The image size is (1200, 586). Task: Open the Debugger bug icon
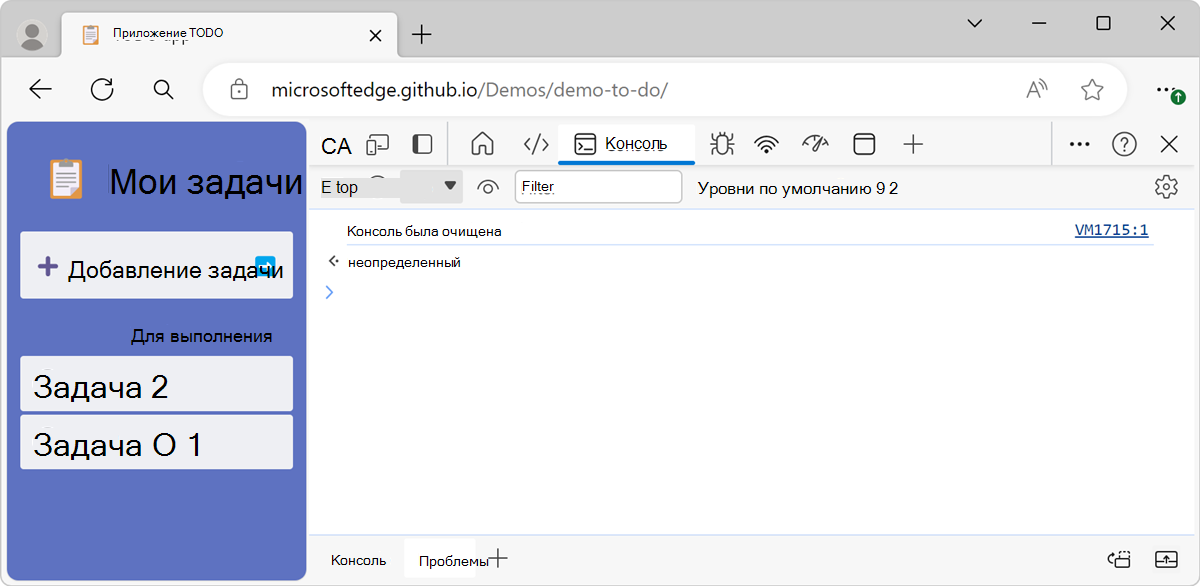pyautogui.click(x=721, y=143)
